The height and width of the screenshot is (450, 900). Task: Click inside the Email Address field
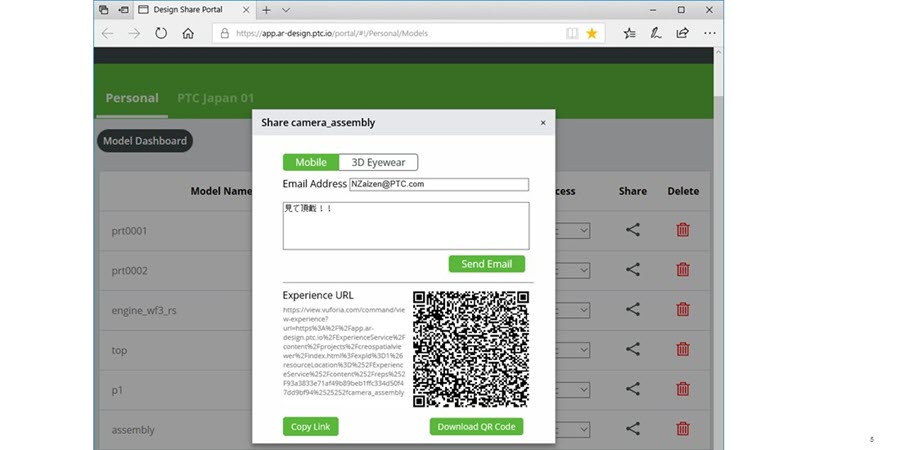(438, 184)
